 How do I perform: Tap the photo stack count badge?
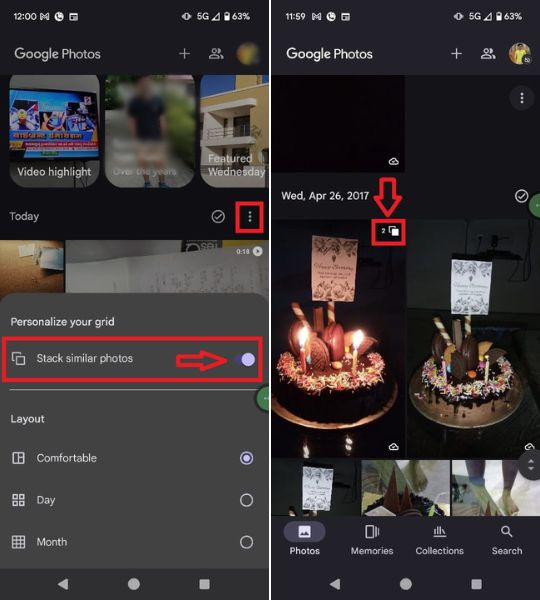(x=390, y=231)
